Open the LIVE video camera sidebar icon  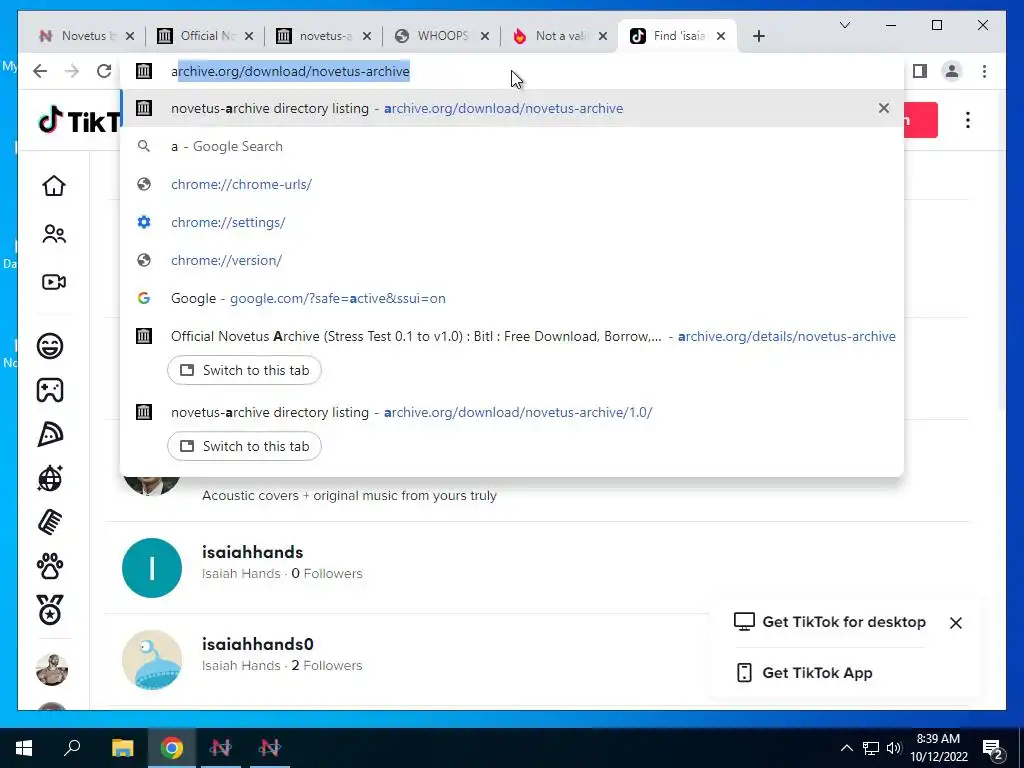pyautogui.click(x=54, y=282)
